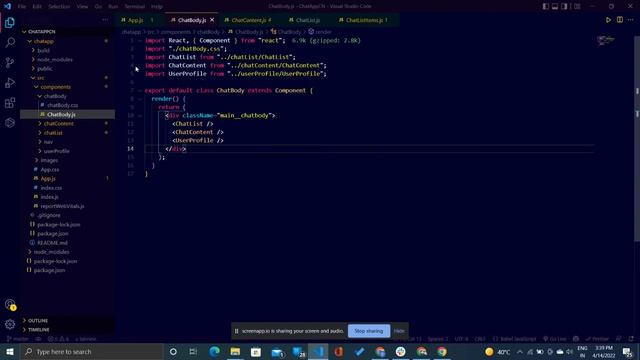Open Manage settings gear icon
The image size is (640, 360).
10,324
